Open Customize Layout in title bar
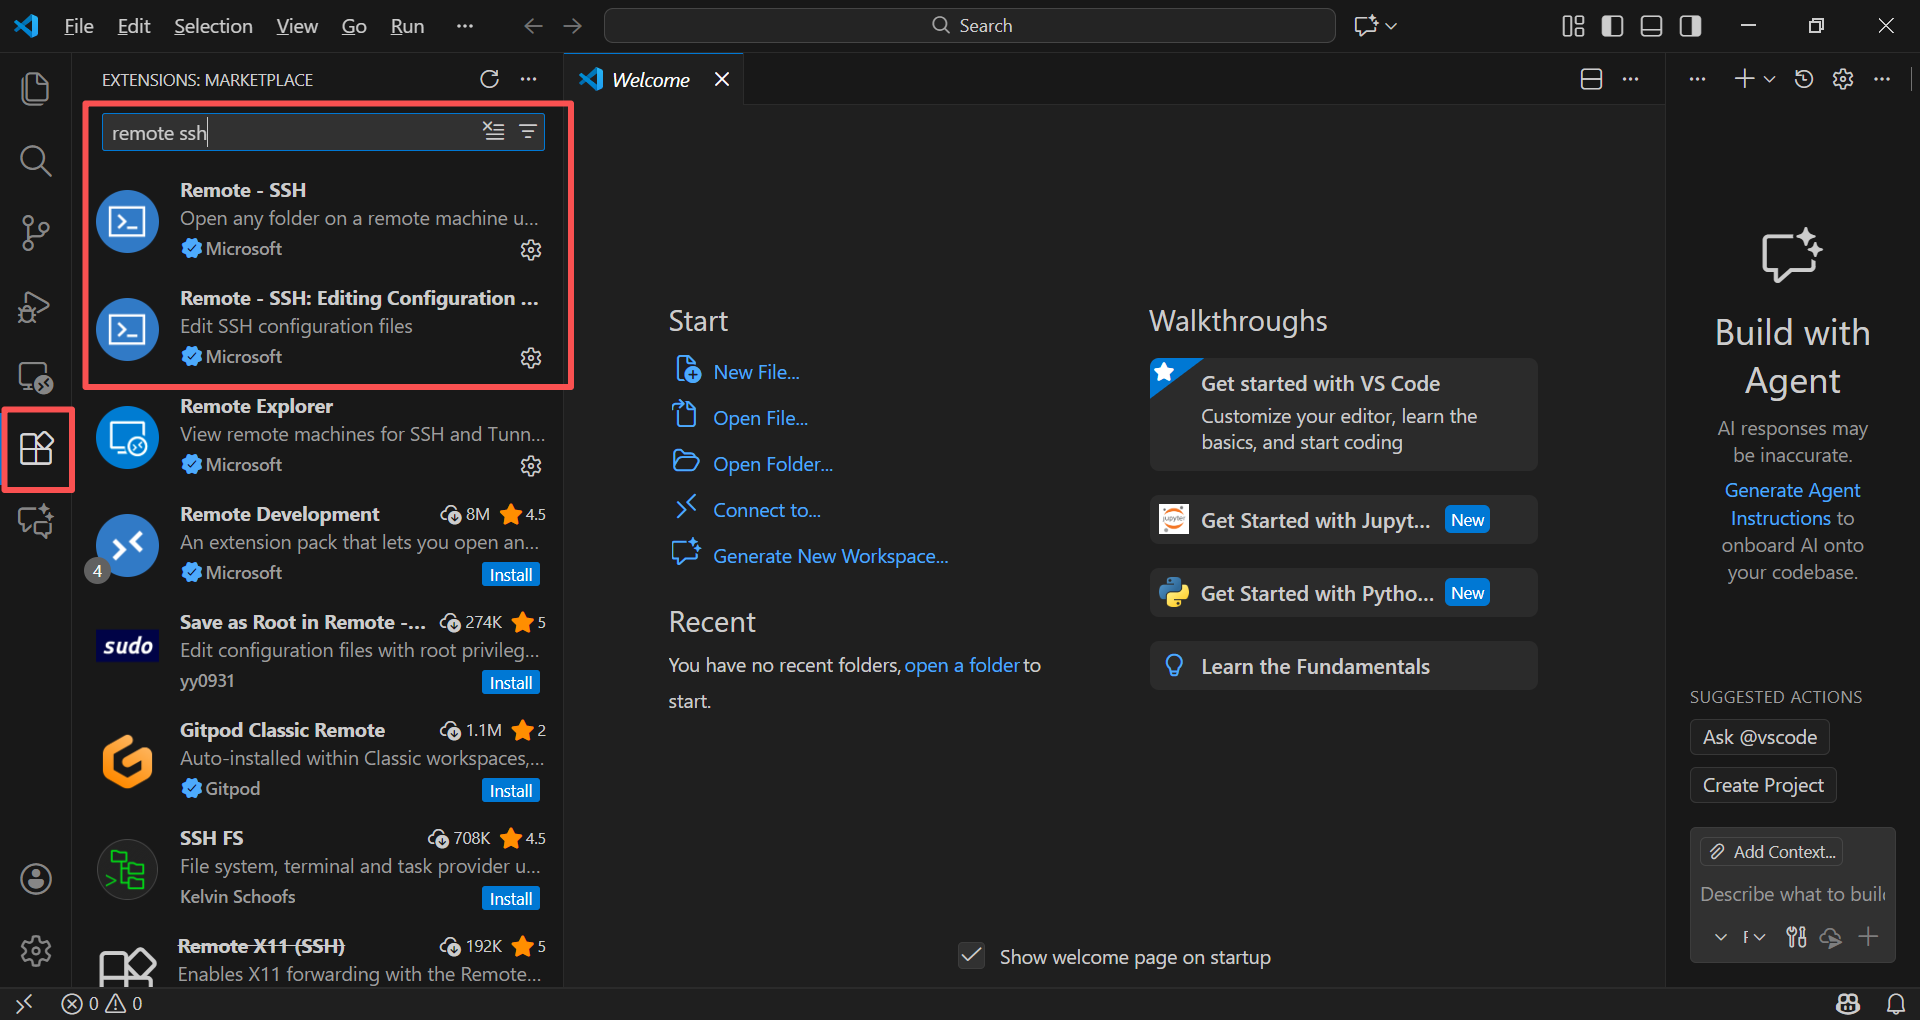Screen dimensions: 1920x1020 tap(1573, 26)
